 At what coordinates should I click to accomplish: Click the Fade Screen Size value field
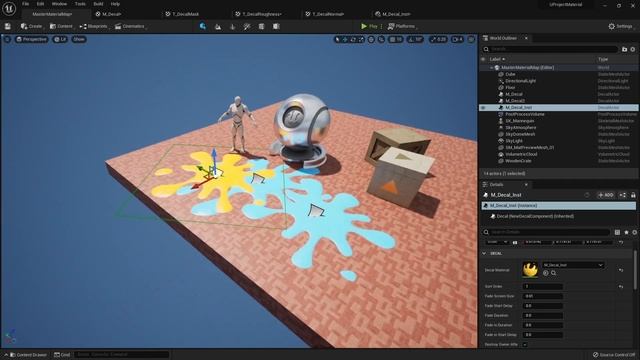coord(543,296)
